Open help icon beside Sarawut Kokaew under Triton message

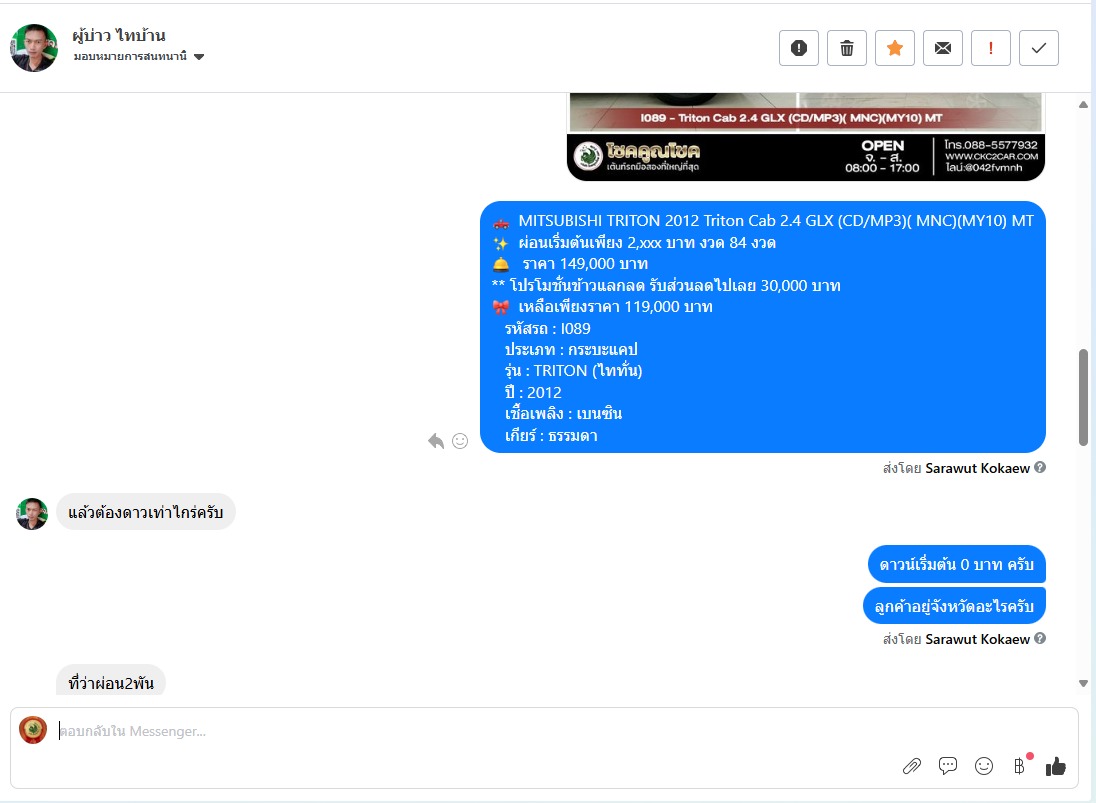click(1040, 468)
